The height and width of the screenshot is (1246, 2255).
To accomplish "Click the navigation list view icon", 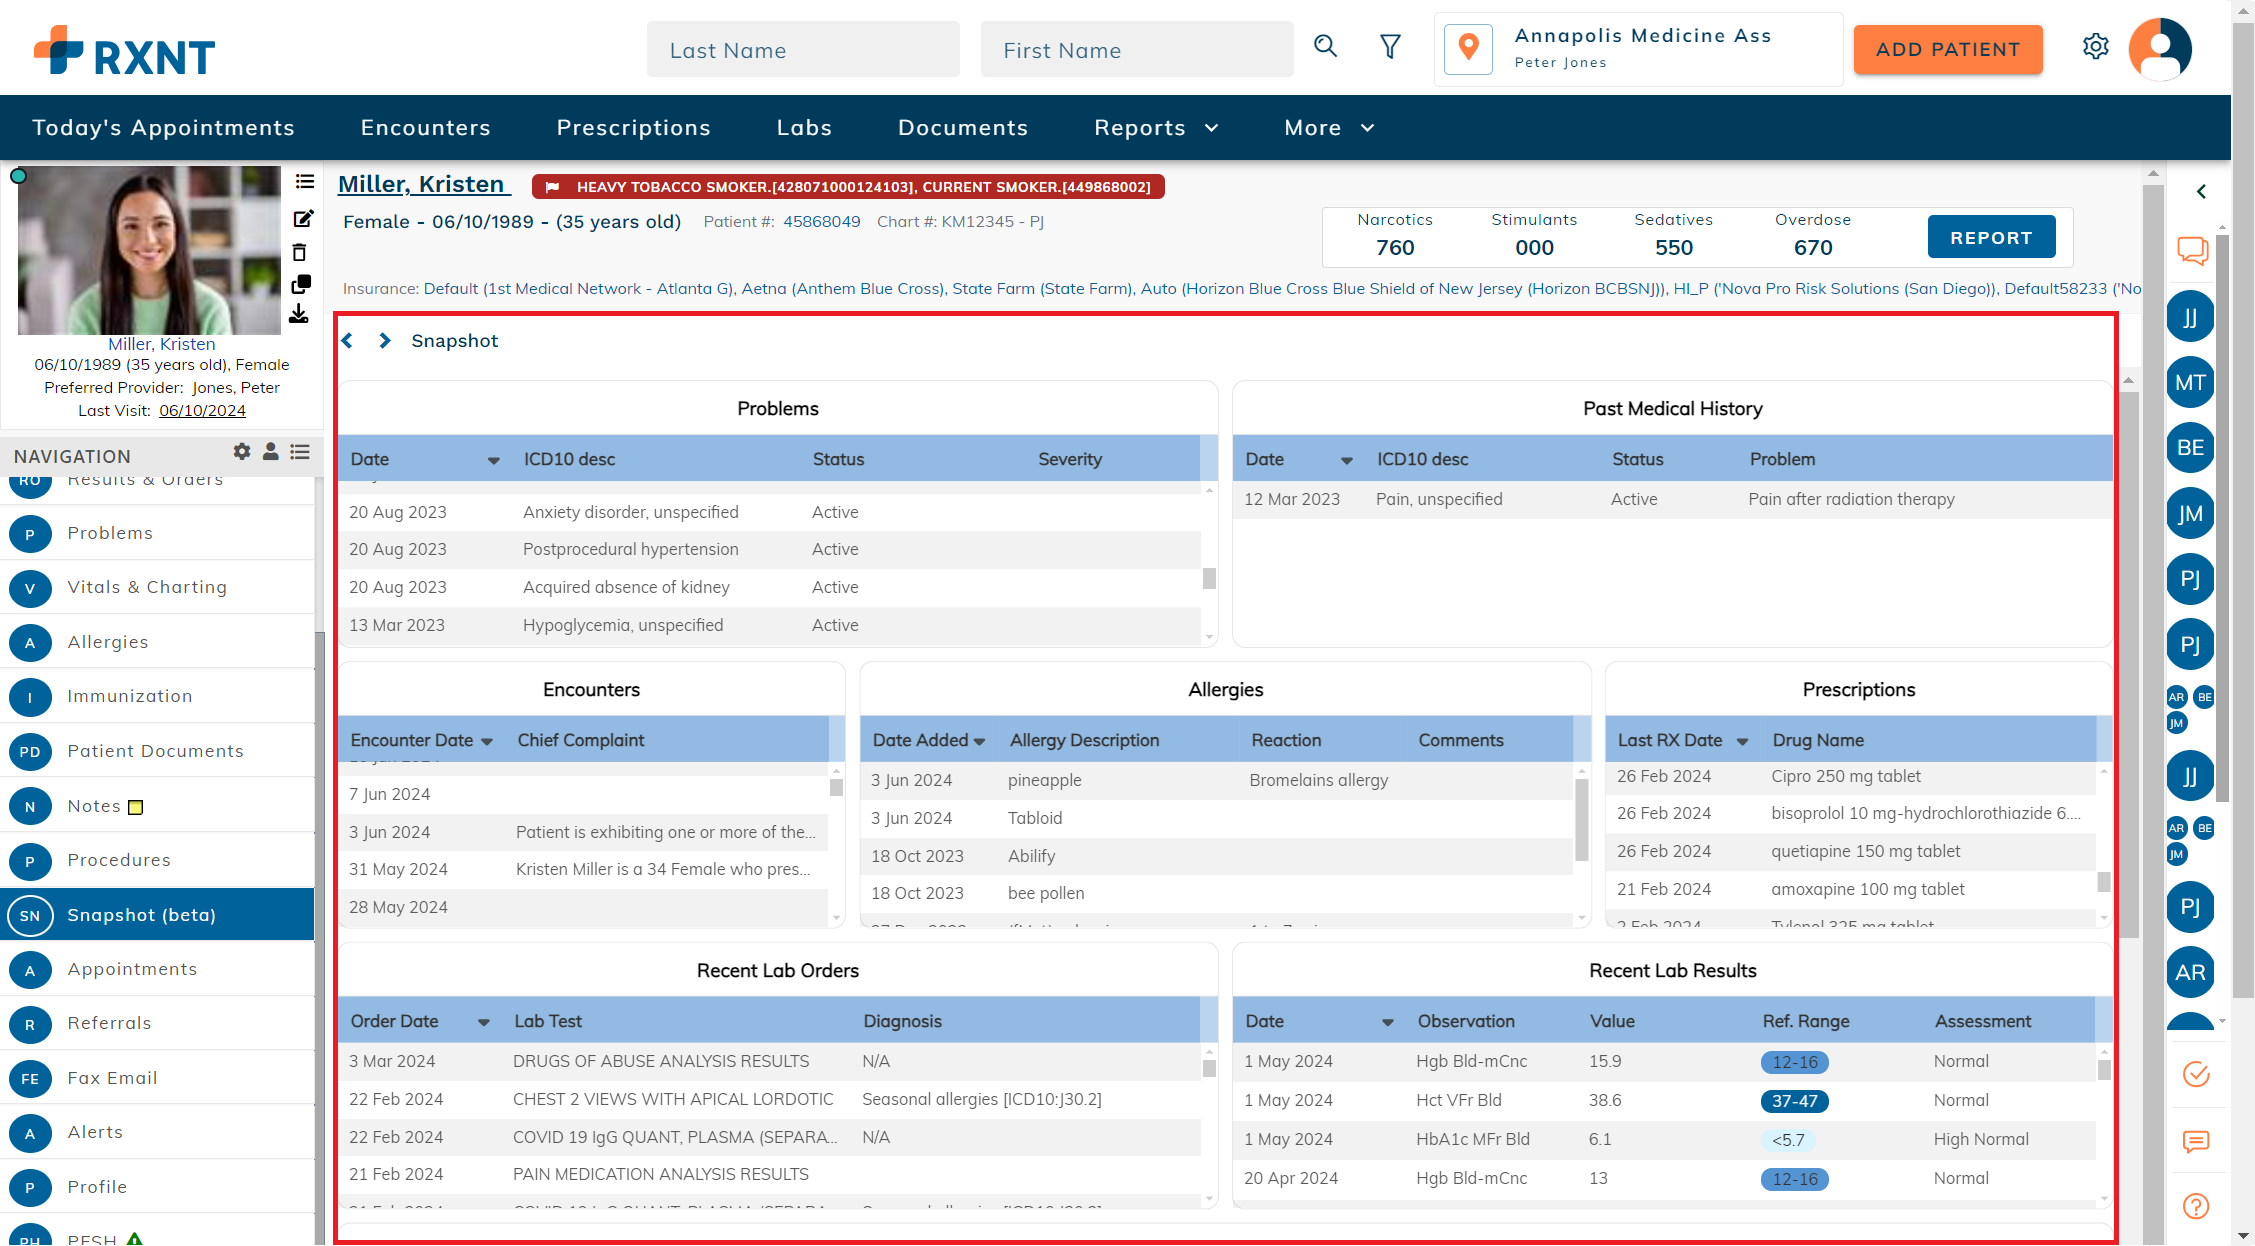I will pyautogui.click(x=300, y=452).
